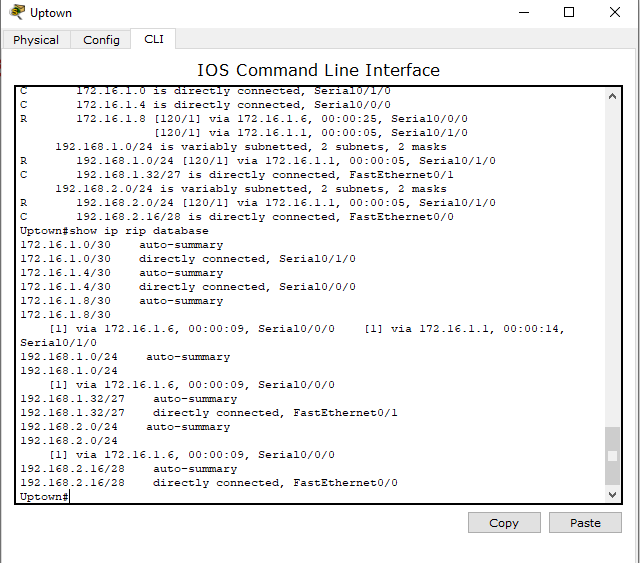640x563 pixels.
Task: Click the "192.168.2.0/24 is variably subnetted" line
Action: pyautogui.click(x=250, y=189)
